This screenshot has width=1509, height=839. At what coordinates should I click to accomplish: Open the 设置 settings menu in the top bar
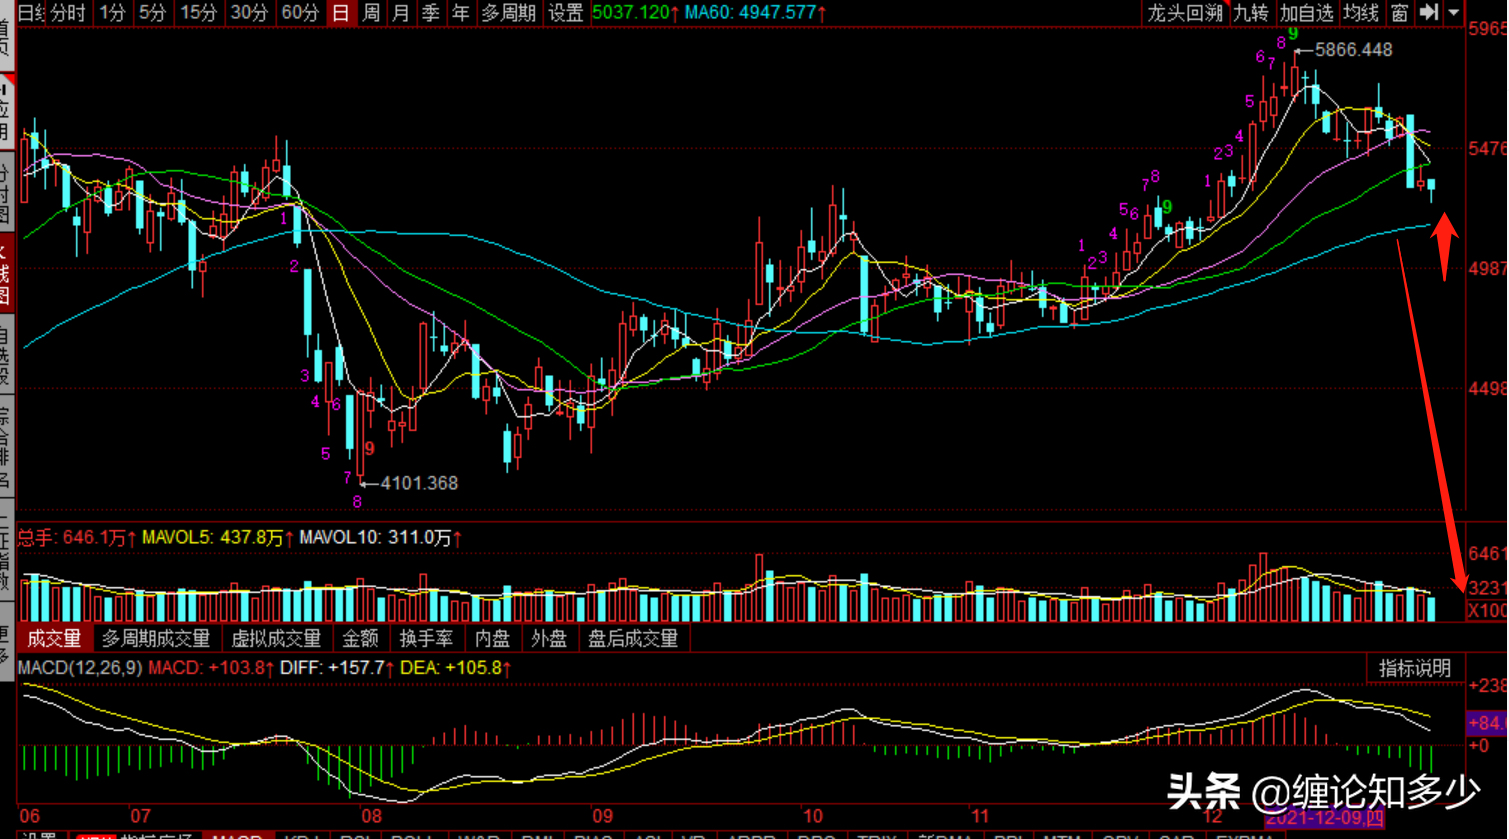tap(566, 13)
